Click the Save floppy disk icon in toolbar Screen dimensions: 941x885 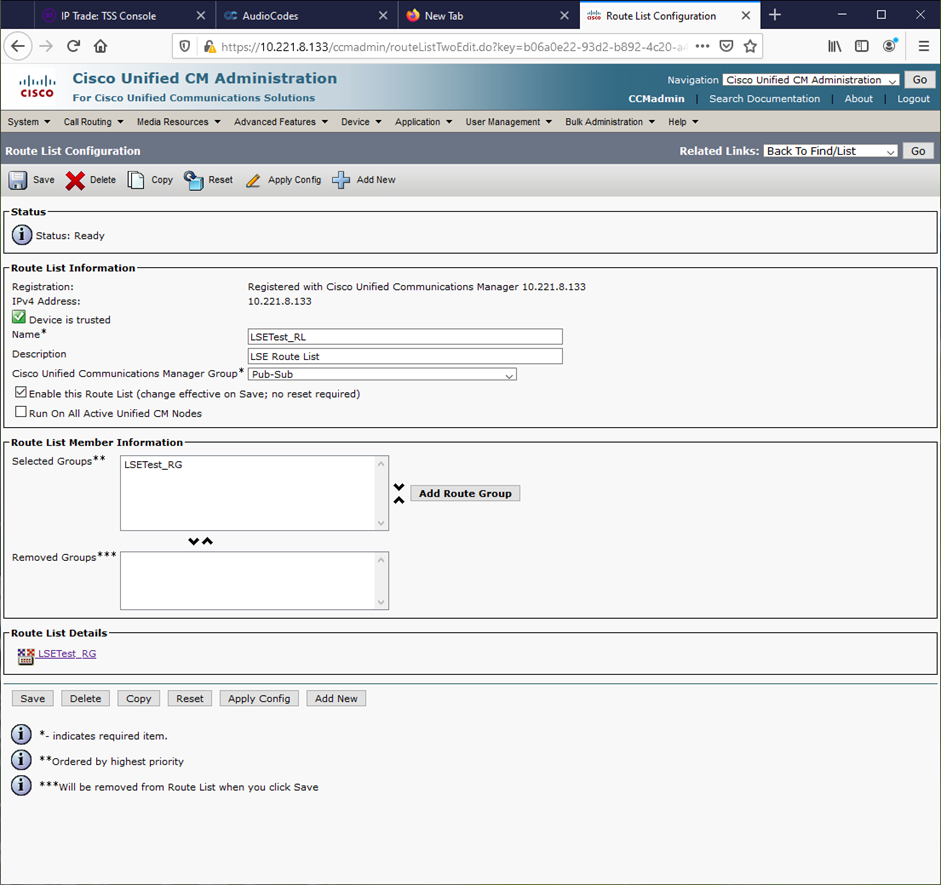click(18, 180)
